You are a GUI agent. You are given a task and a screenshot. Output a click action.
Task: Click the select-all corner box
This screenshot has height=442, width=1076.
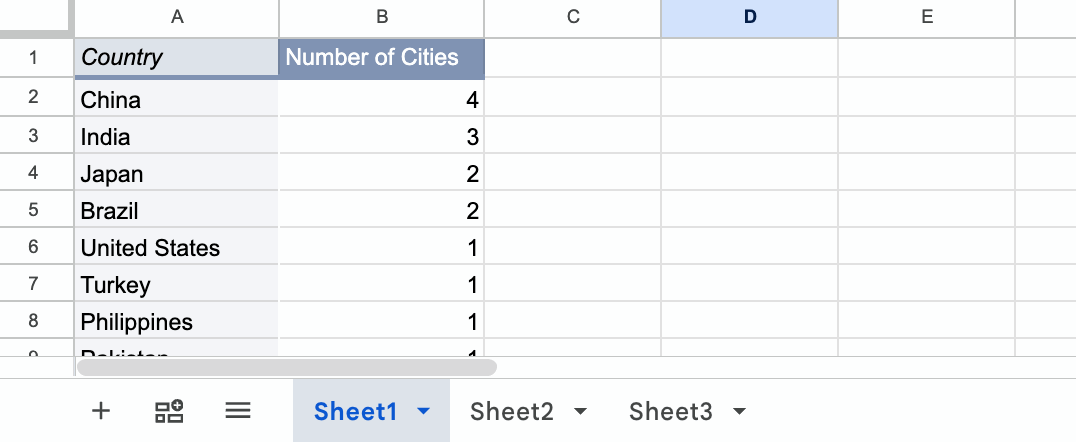pyautogui.click(x=36, y=16)
